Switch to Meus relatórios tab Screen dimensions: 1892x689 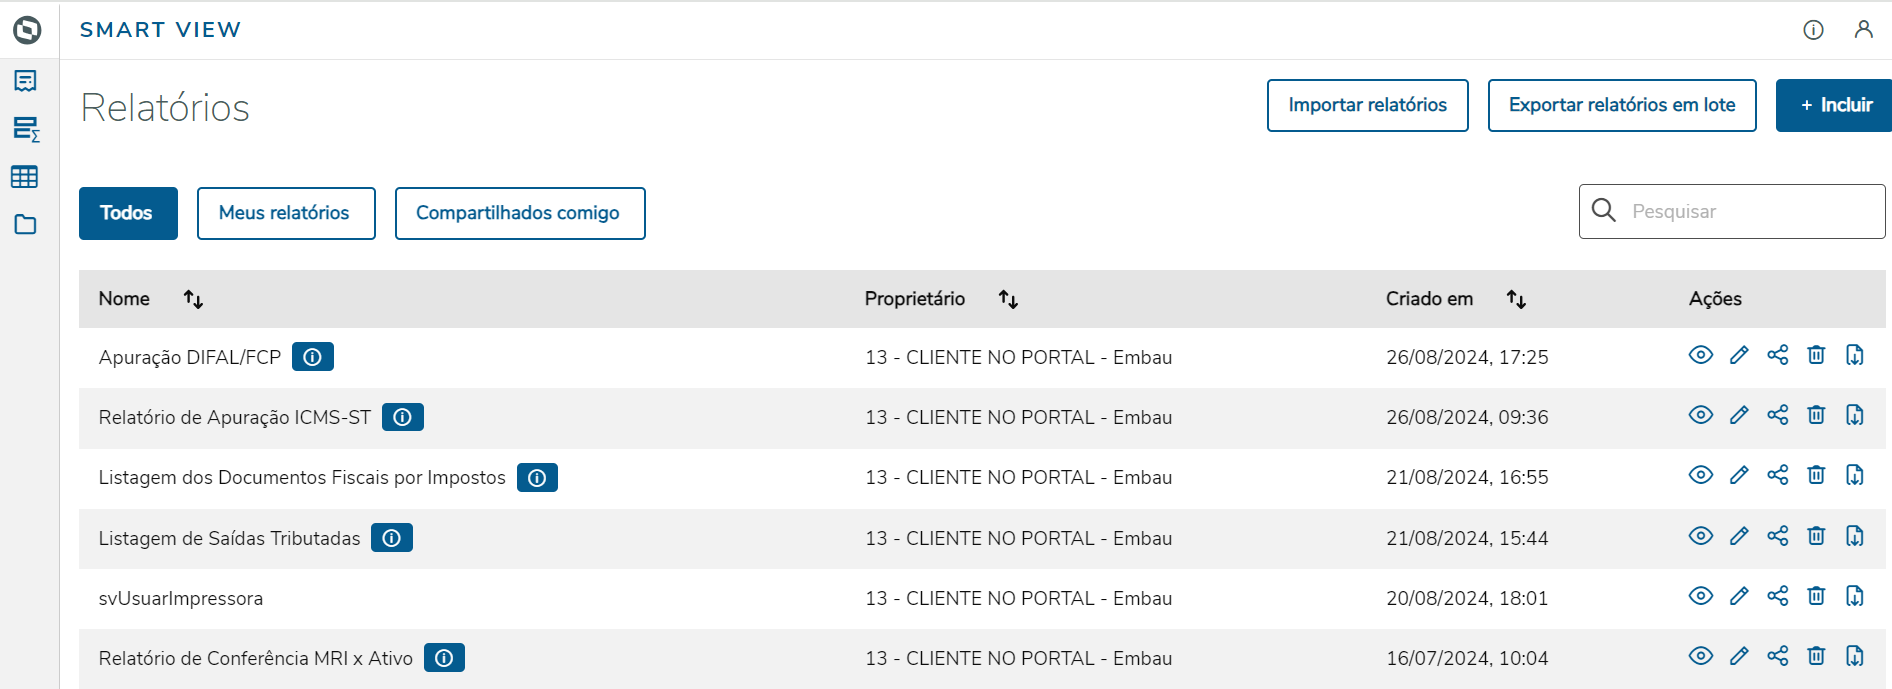(x=286, y=213)
